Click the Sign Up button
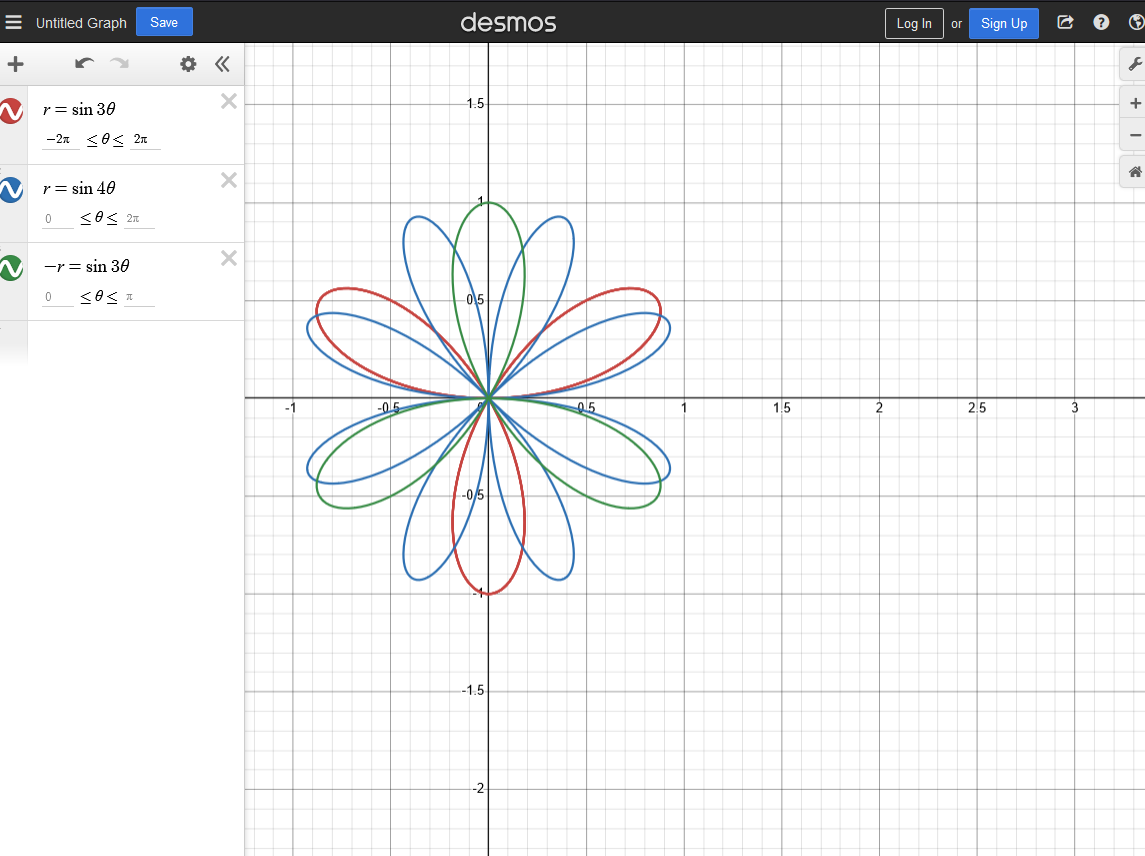The height and width of the screenshot is (856, 1145). 1003,23
